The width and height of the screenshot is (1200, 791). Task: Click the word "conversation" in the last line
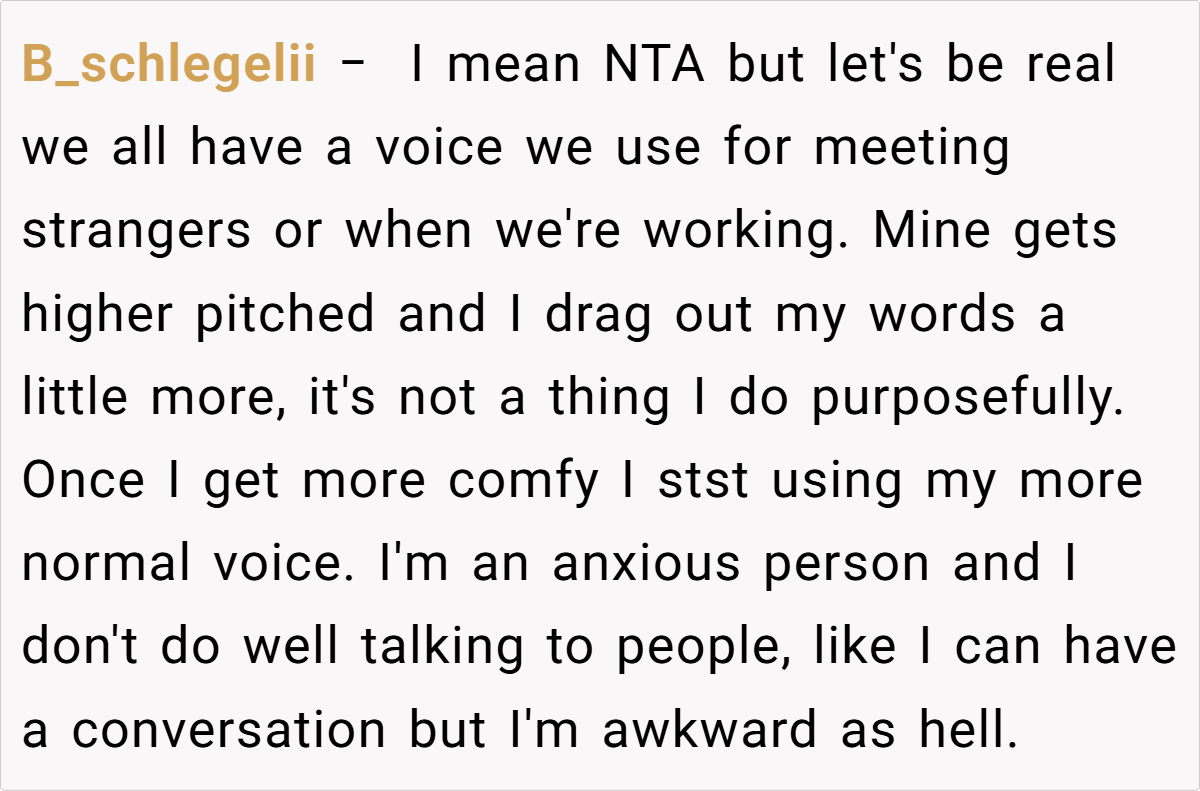229,730
